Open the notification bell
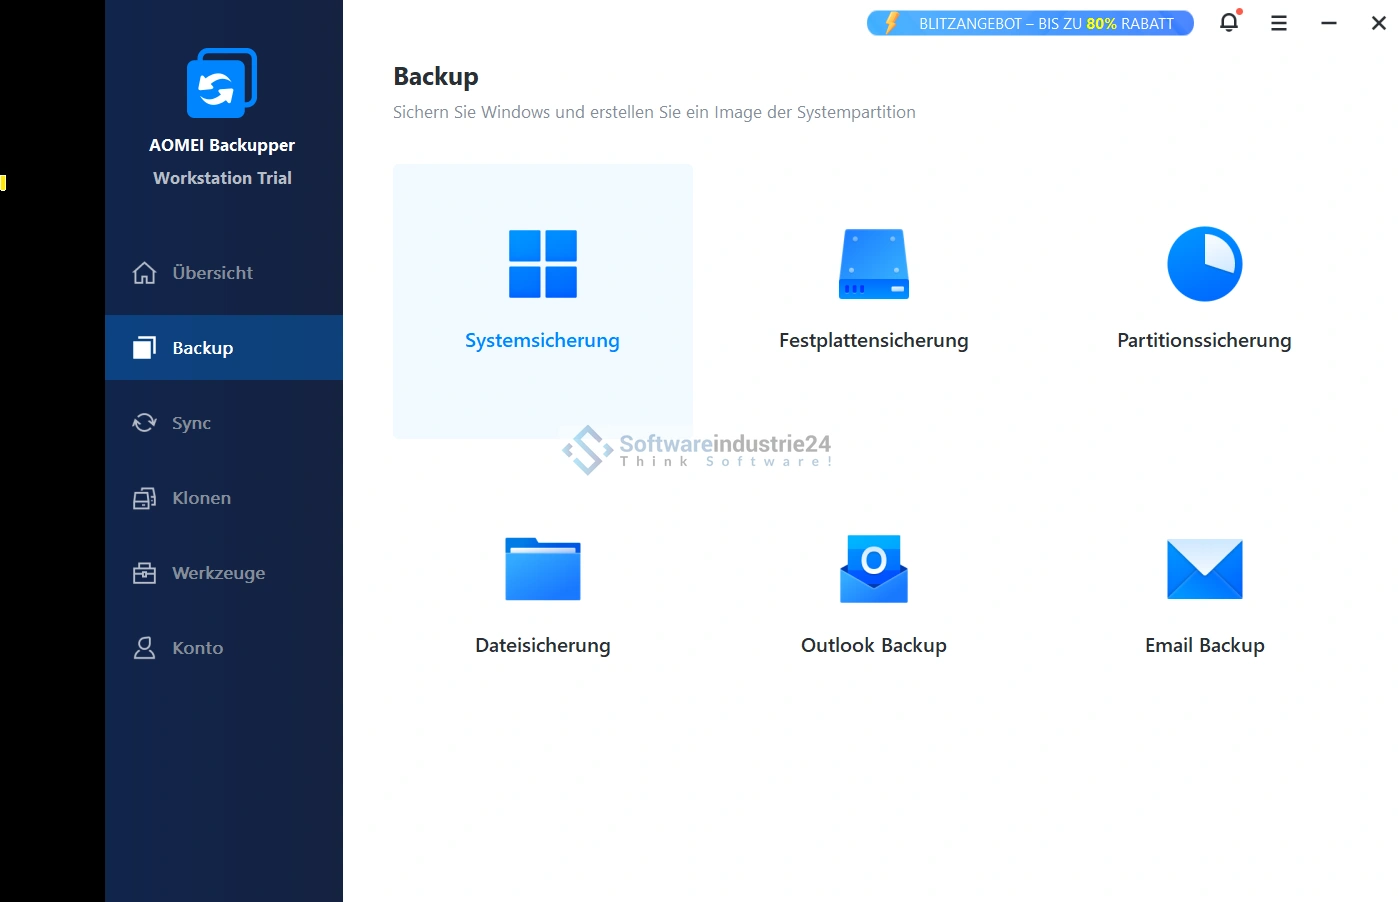1398x902 pixels. tap(1229, 22)
